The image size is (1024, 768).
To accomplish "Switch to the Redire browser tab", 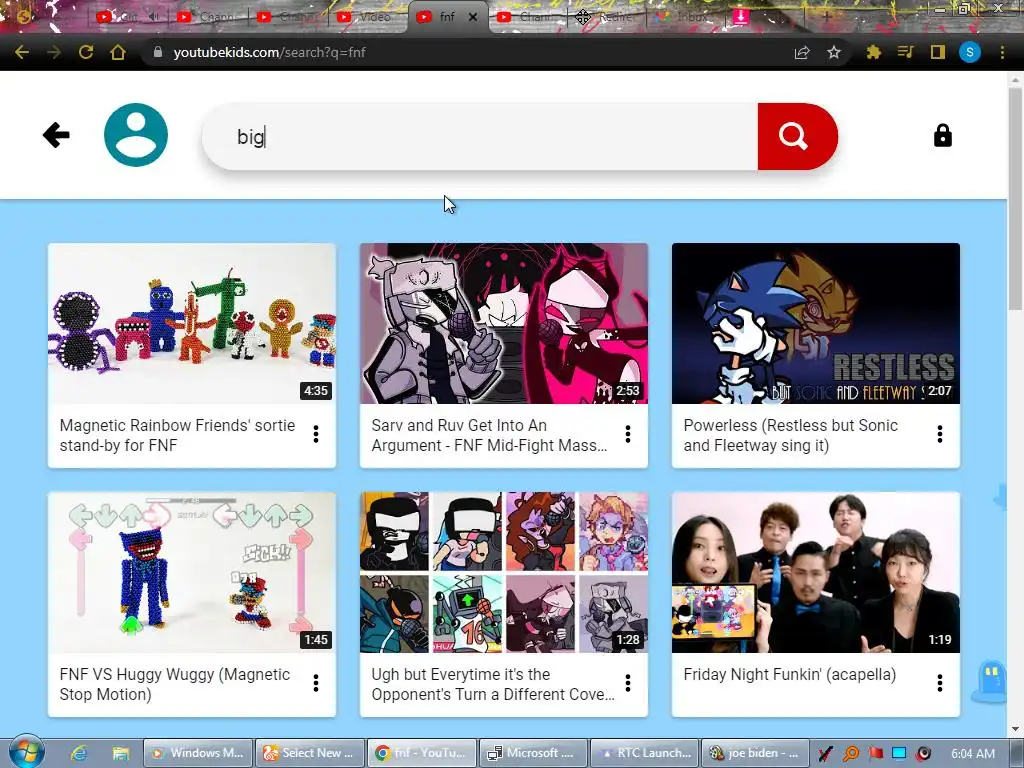I will [x=607, y=17].
